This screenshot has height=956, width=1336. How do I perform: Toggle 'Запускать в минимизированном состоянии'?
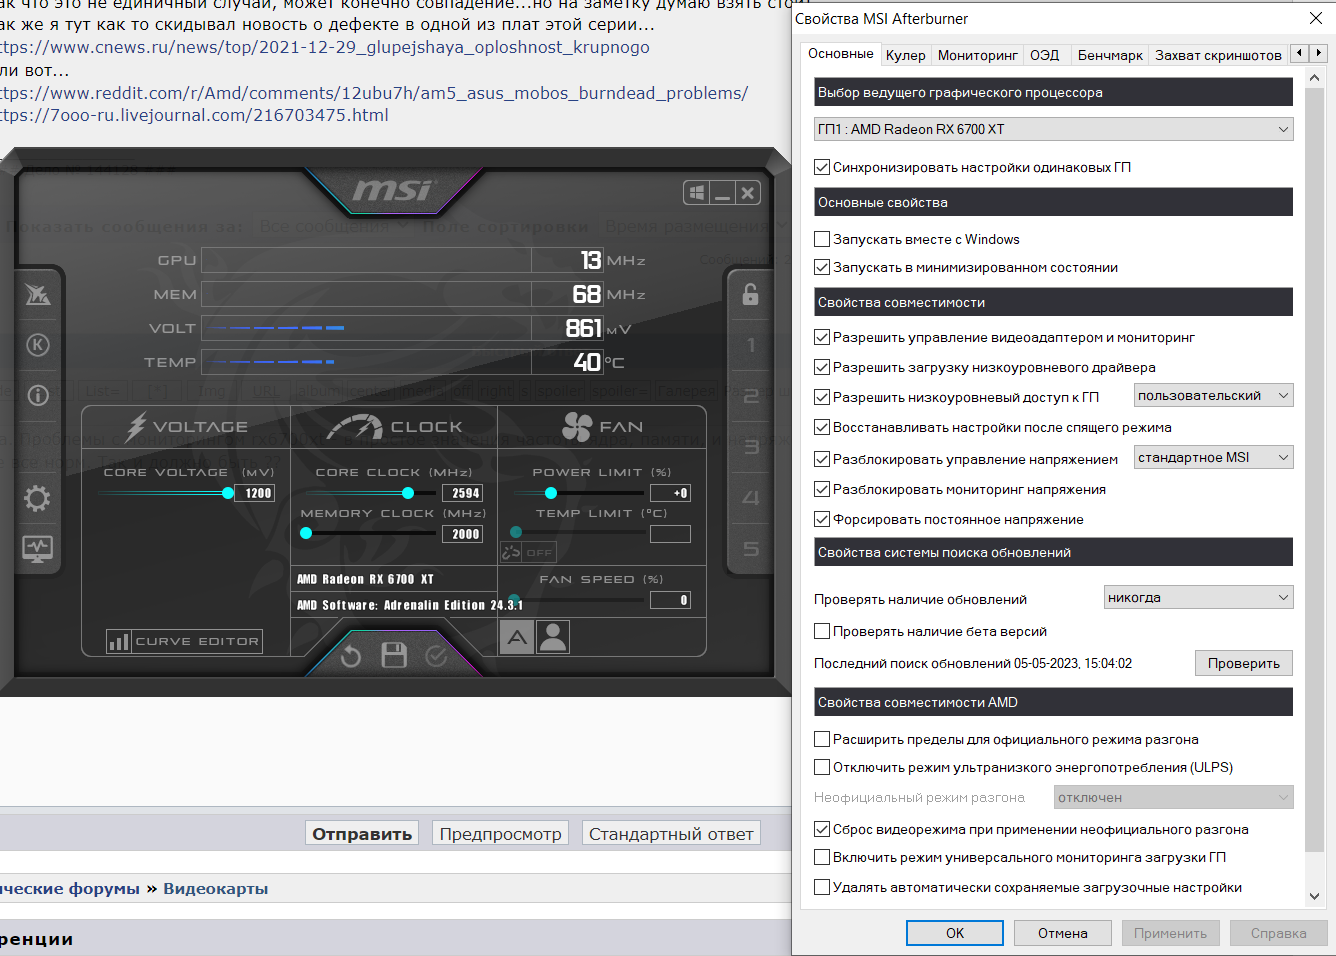822,267
